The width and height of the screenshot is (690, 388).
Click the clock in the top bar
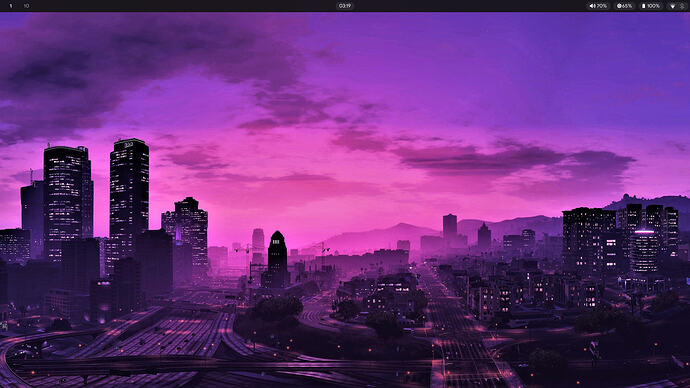pos(345,6)
